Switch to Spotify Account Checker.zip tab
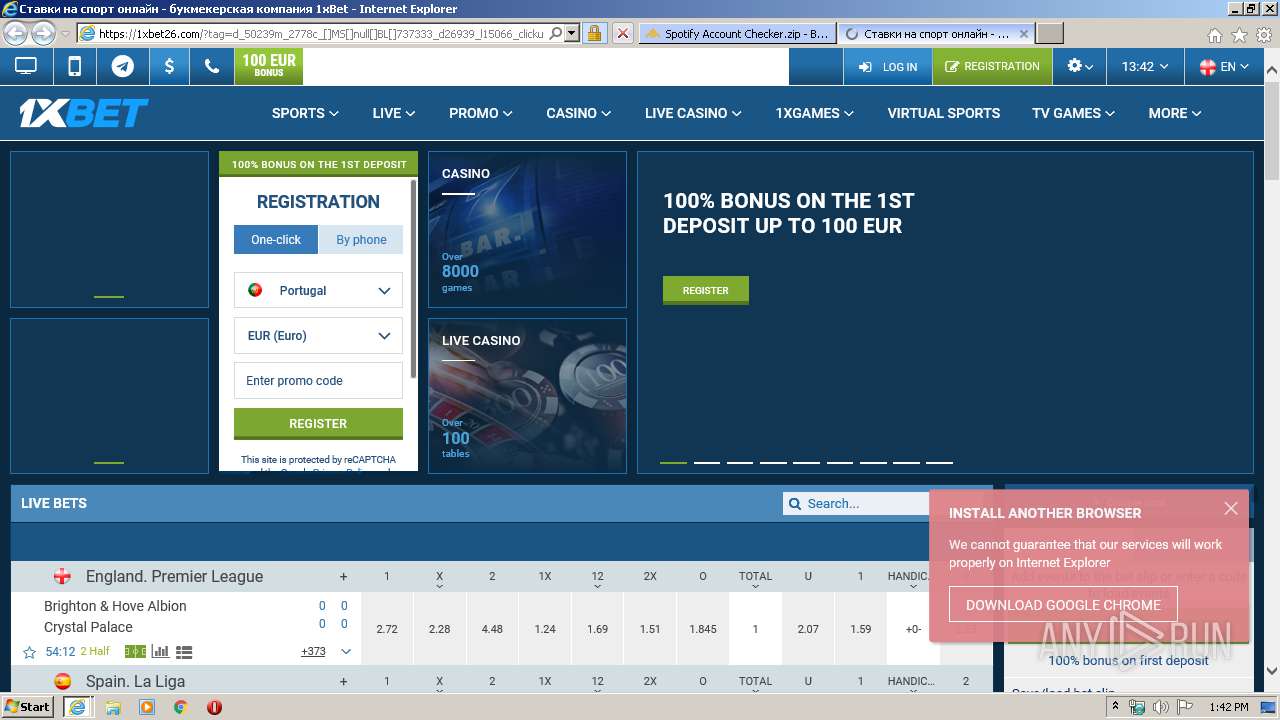This screenshot has height=720, width=1280. click(x=737, y=33)
